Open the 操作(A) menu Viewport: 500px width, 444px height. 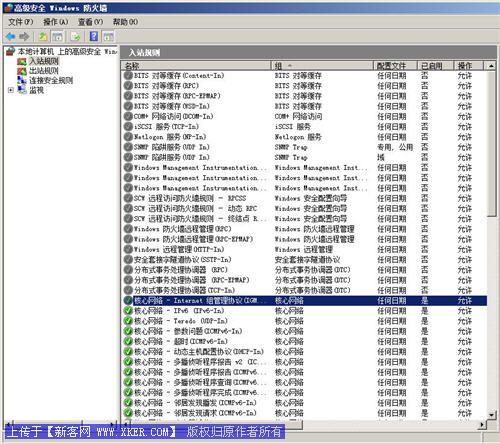tap(56, 22)
